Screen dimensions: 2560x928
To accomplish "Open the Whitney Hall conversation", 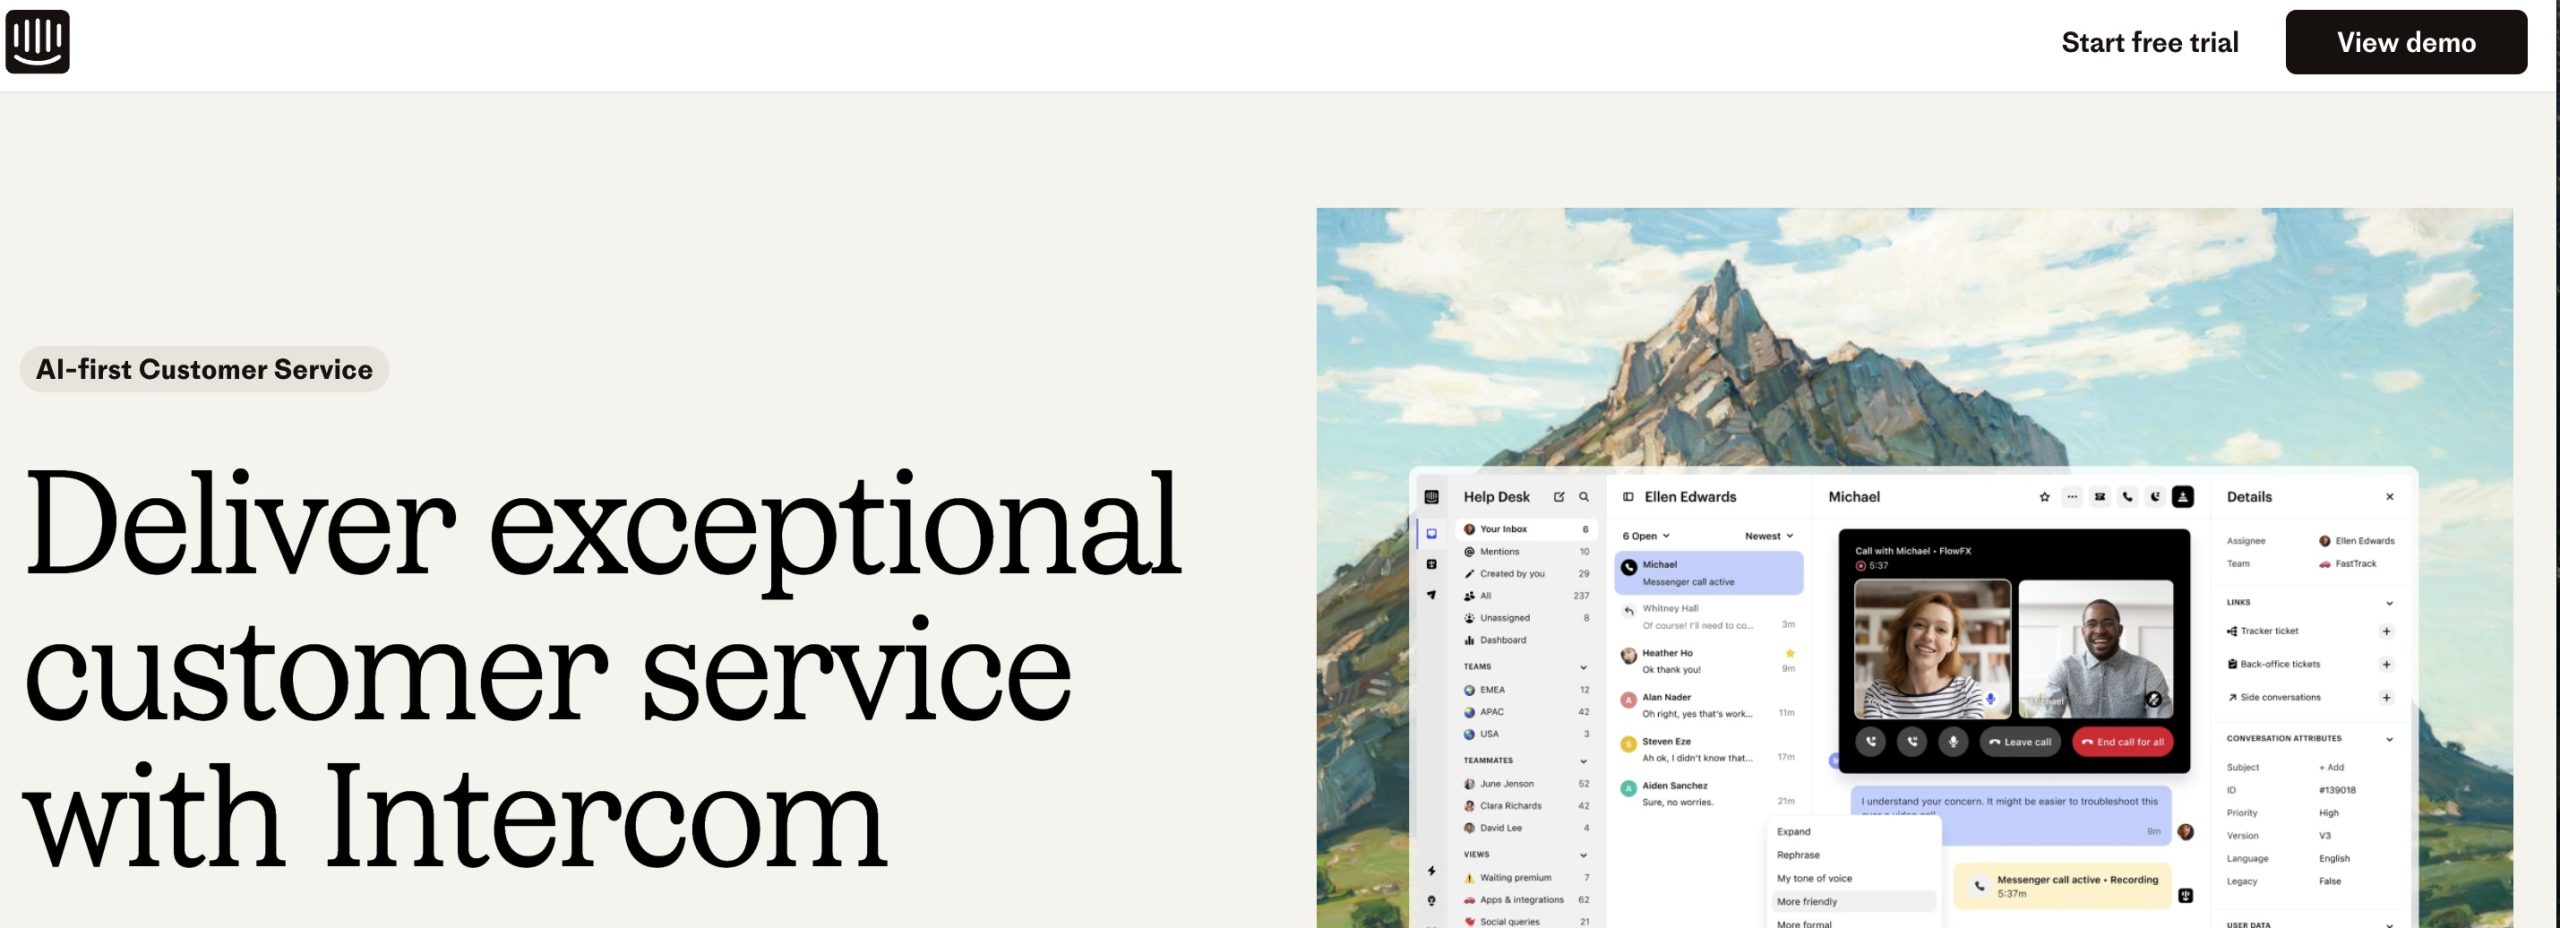I will 1709,617.
